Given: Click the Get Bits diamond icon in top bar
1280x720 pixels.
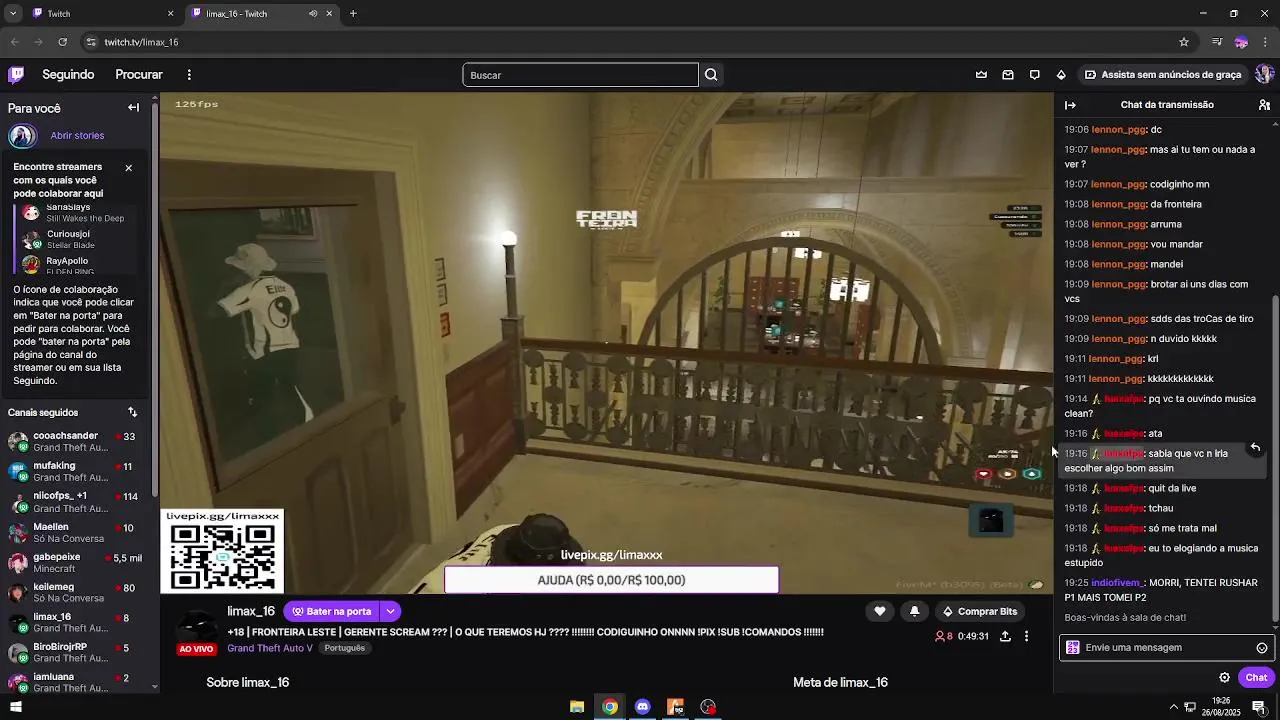Looking at the screenshot, I should [x=1061, y=75].
